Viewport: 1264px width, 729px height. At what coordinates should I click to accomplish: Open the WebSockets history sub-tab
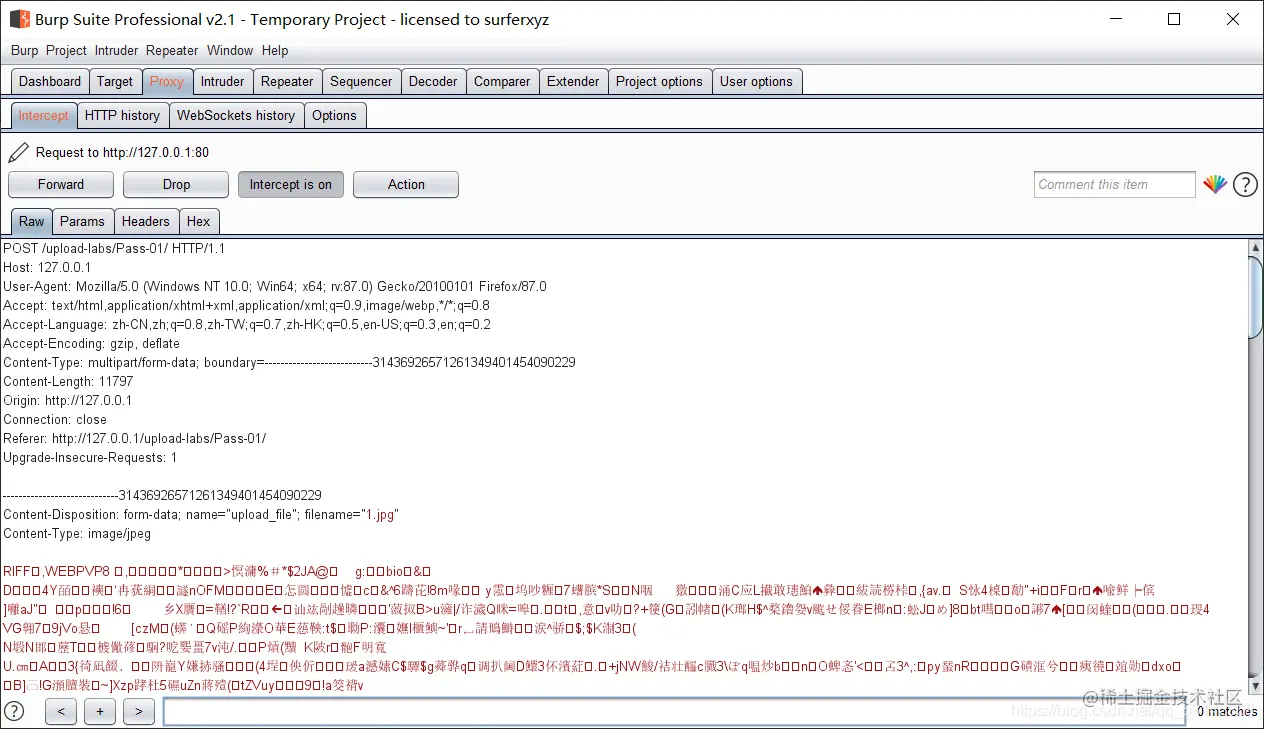click(236, 115)
